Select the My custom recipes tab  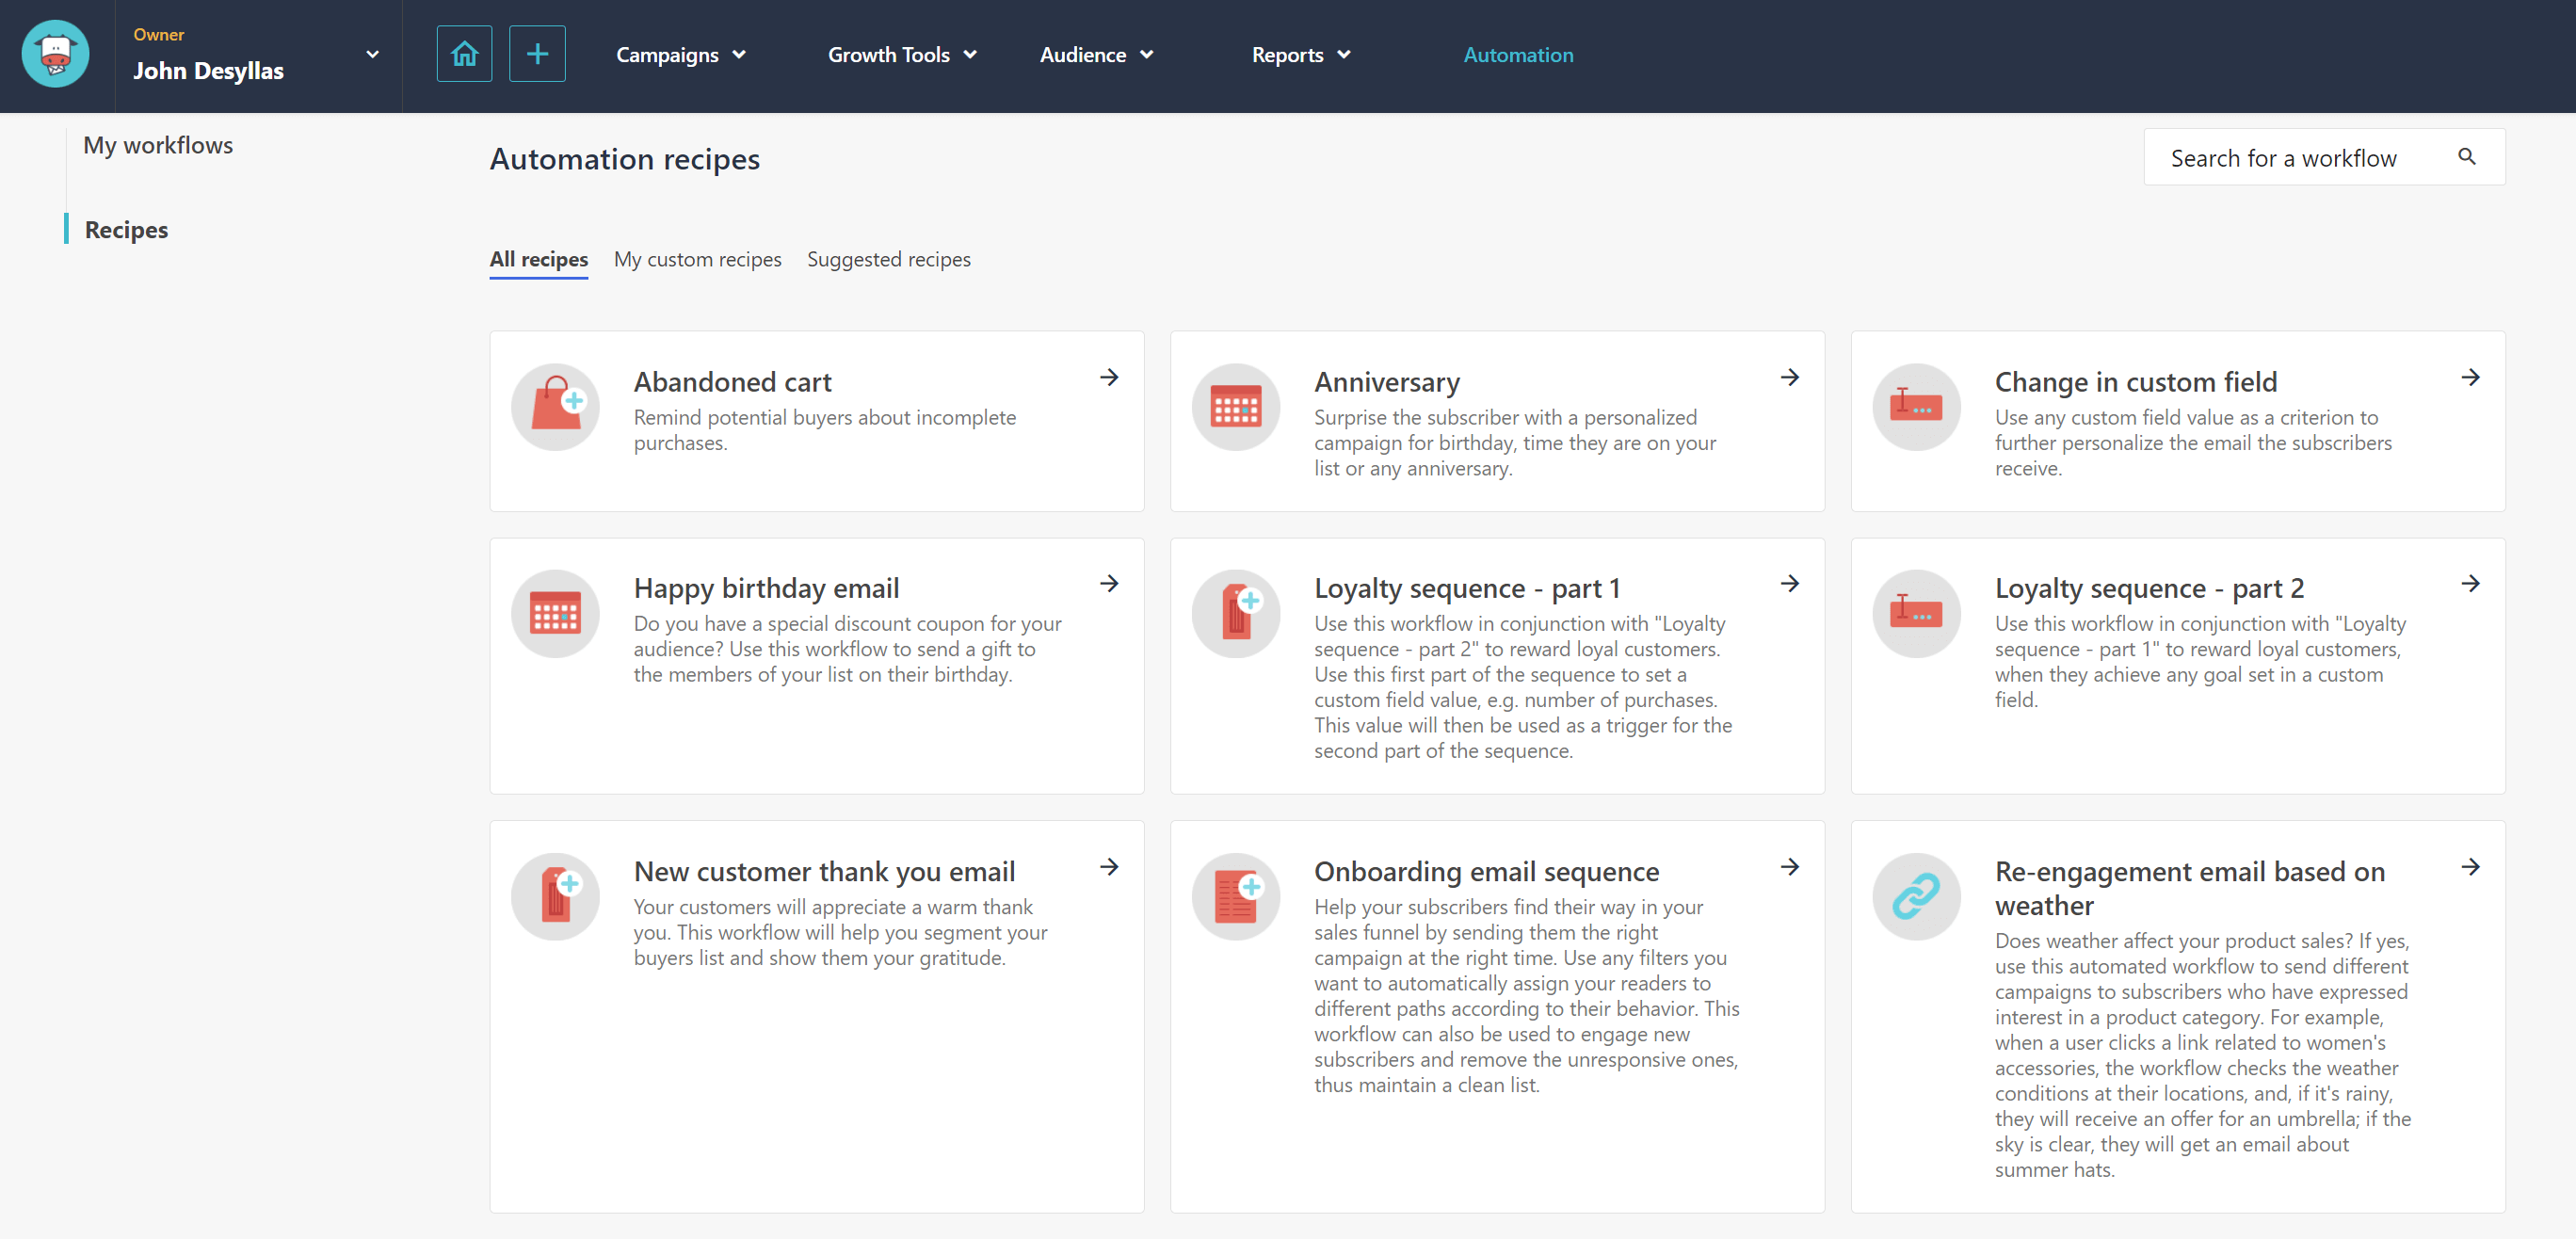click(x=699, y=258)
